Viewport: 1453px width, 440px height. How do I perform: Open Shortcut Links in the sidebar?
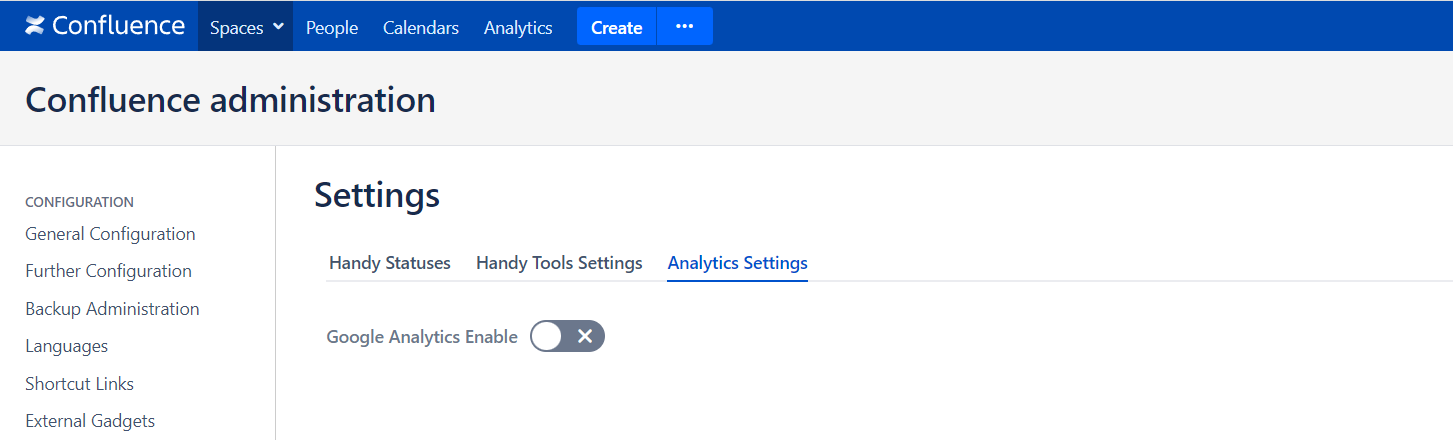click(x=79, y=384)
